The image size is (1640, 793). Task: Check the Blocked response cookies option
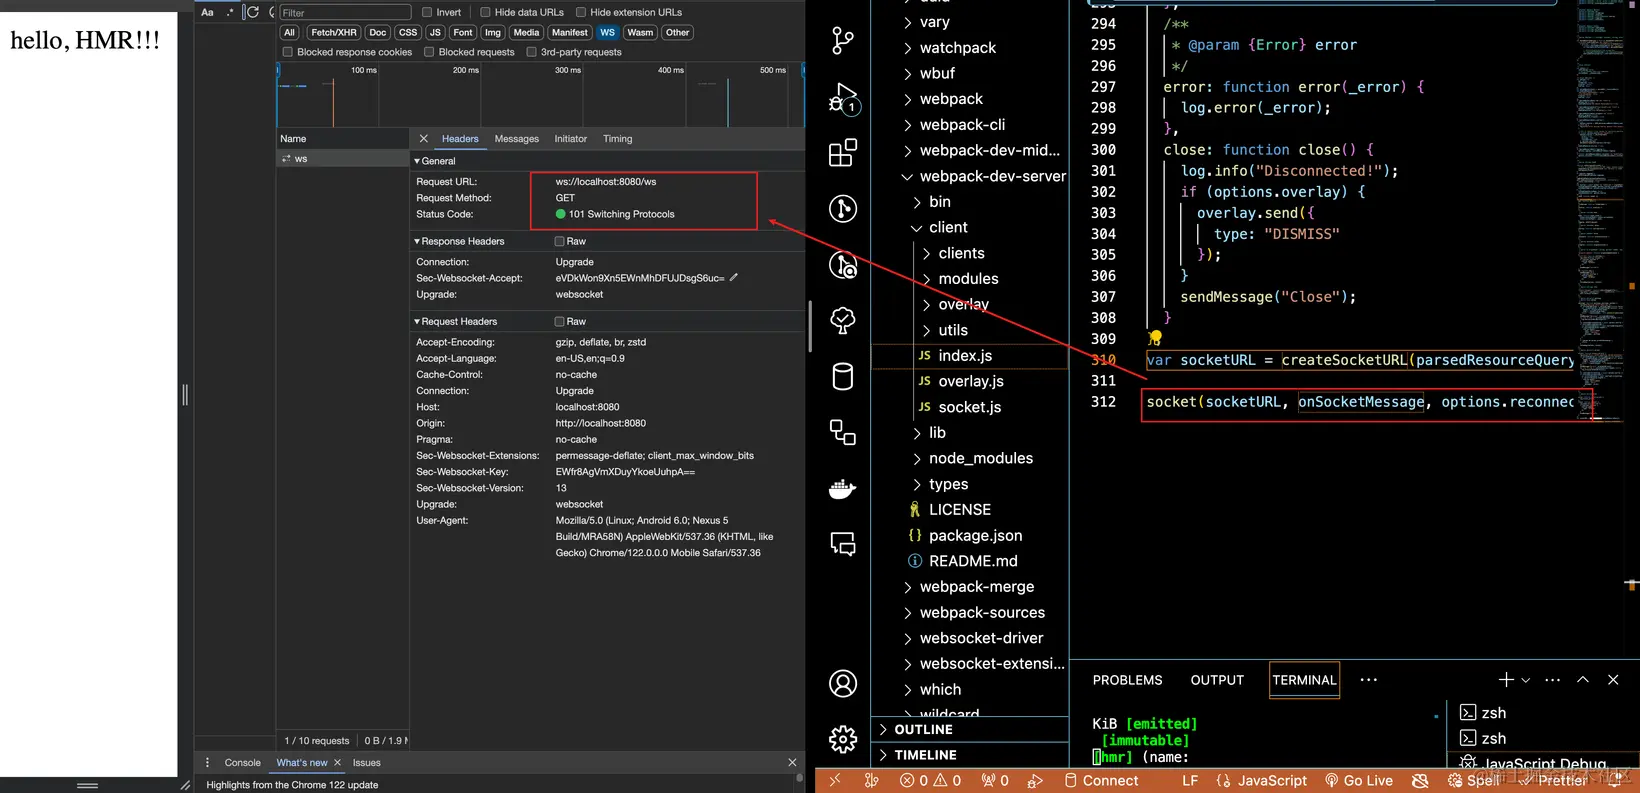[x=288, y=52]
